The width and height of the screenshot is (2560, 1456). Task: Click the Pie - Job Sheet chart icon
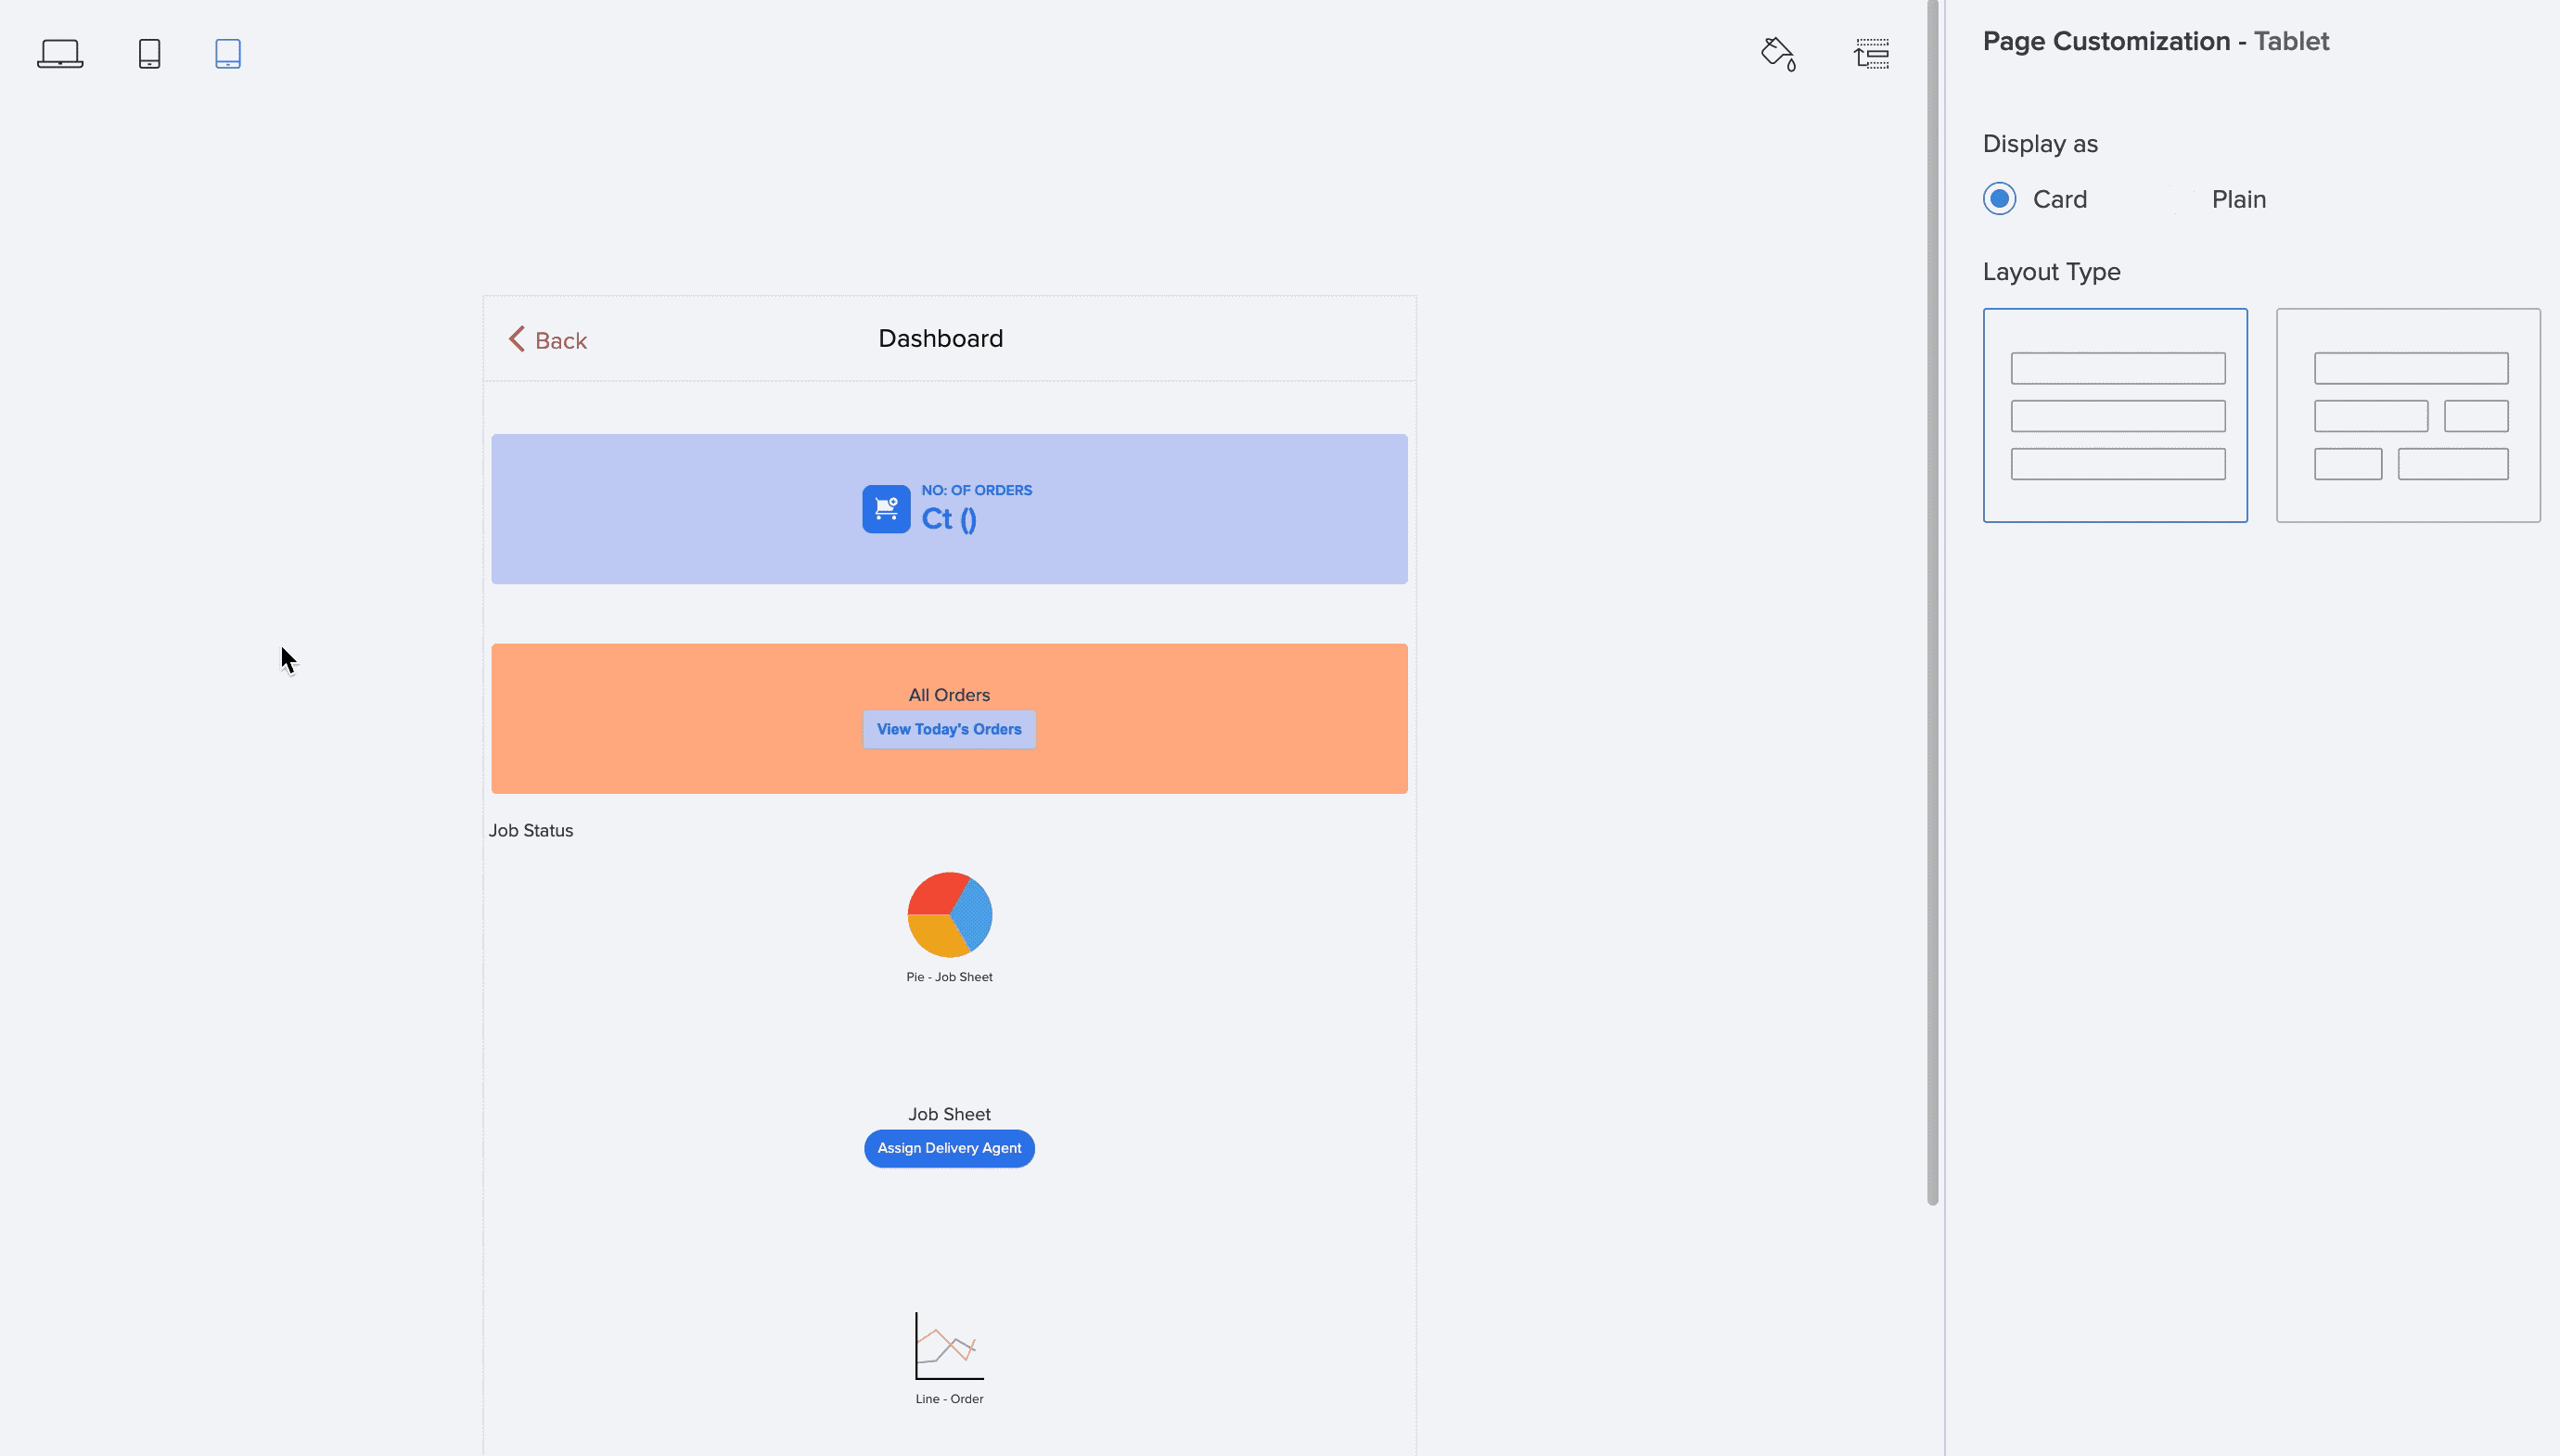(x=949, y=914)
